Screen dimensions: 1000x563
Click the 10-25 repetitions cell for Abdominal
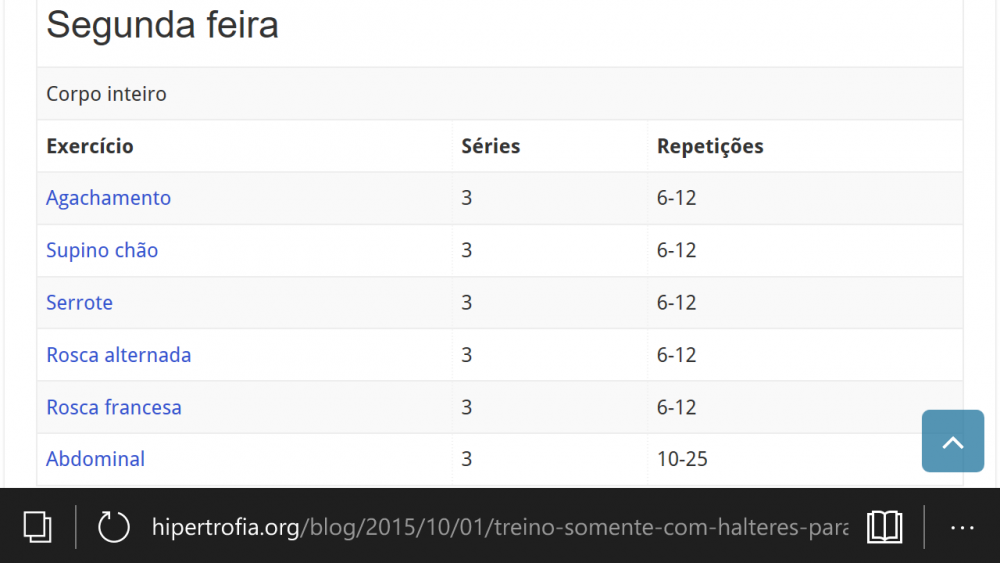(682, 459)
